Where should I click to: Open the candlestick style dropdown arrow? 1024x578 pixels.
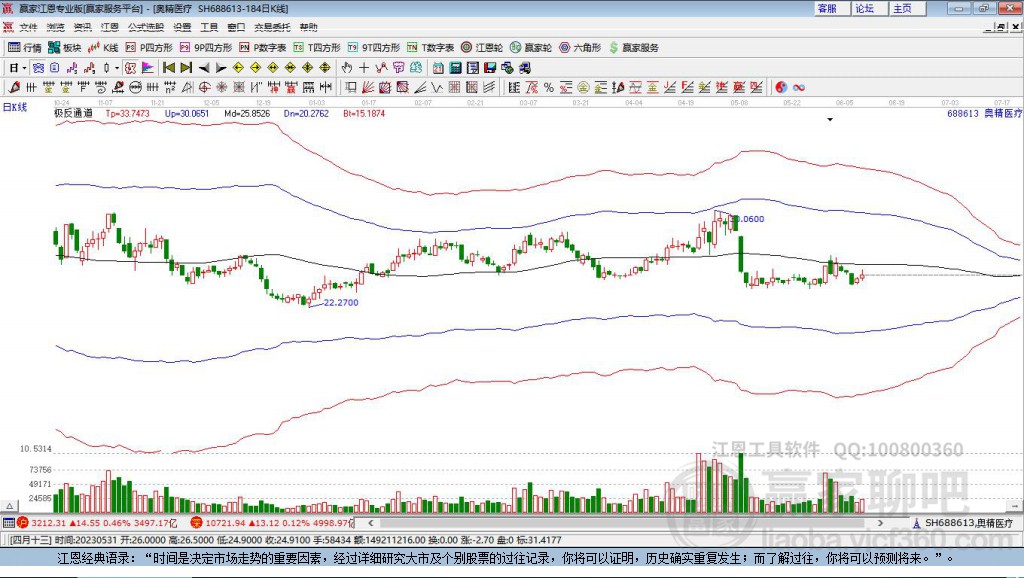click(117, 68)
